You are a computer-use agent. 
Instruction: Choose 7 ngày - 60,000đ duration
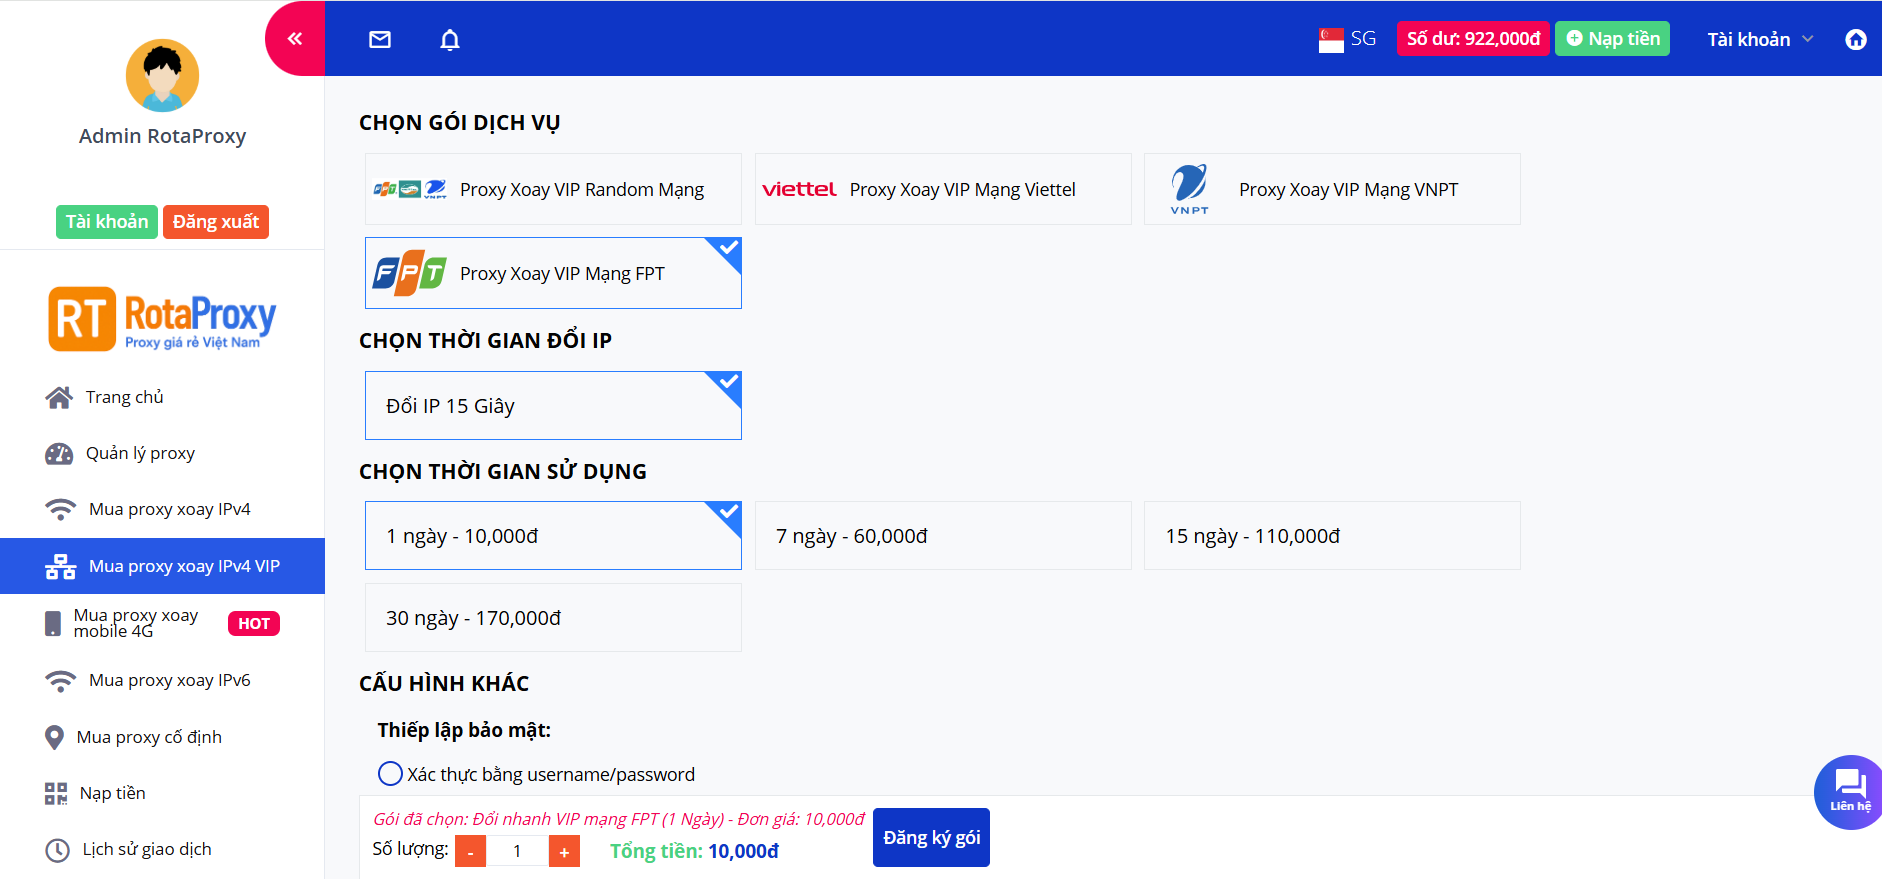(x=943, y=536)
